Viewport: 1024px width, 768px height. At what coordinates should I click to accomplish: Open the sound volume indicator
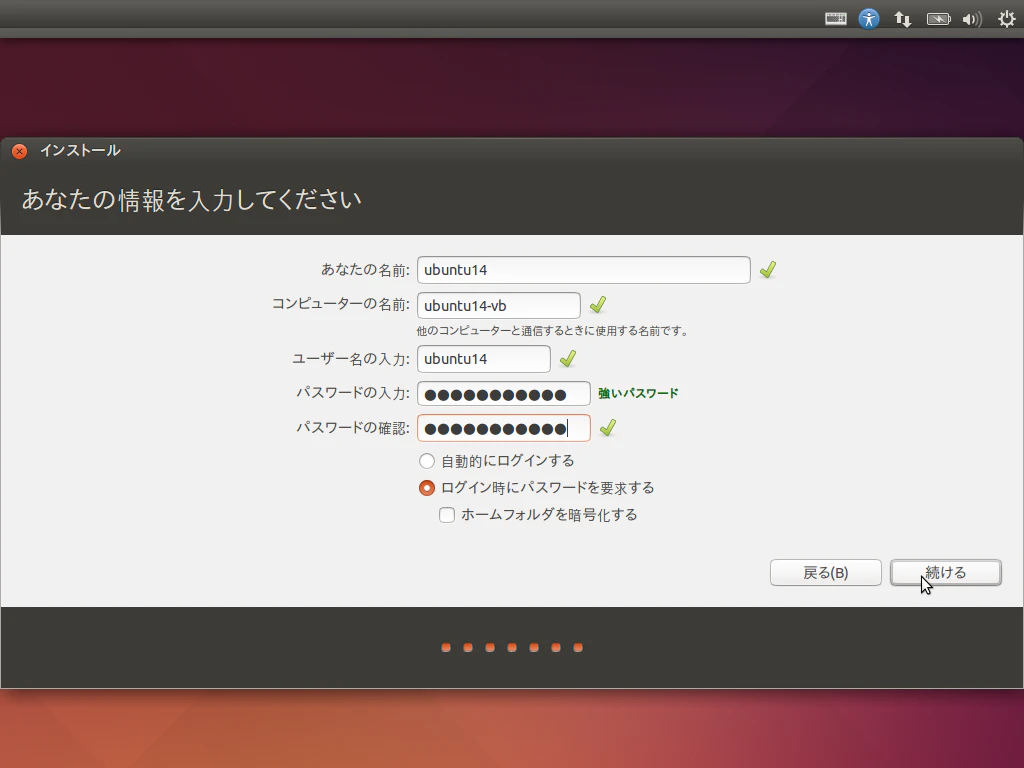972,20
